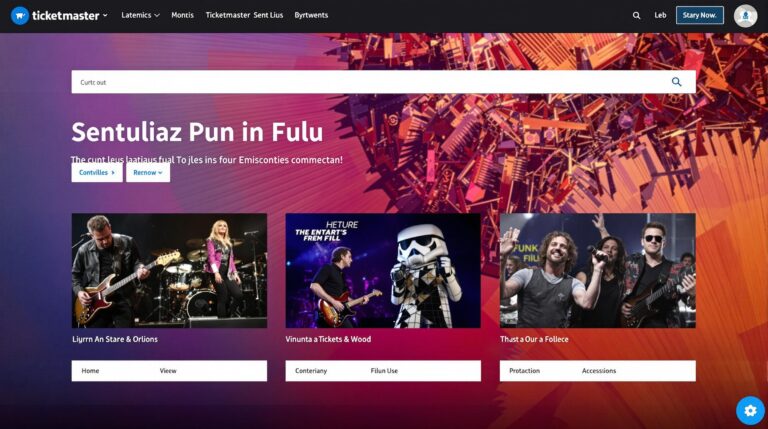Click the ticketmaster logo icon

pyautogui.click(x=20, y=15)
